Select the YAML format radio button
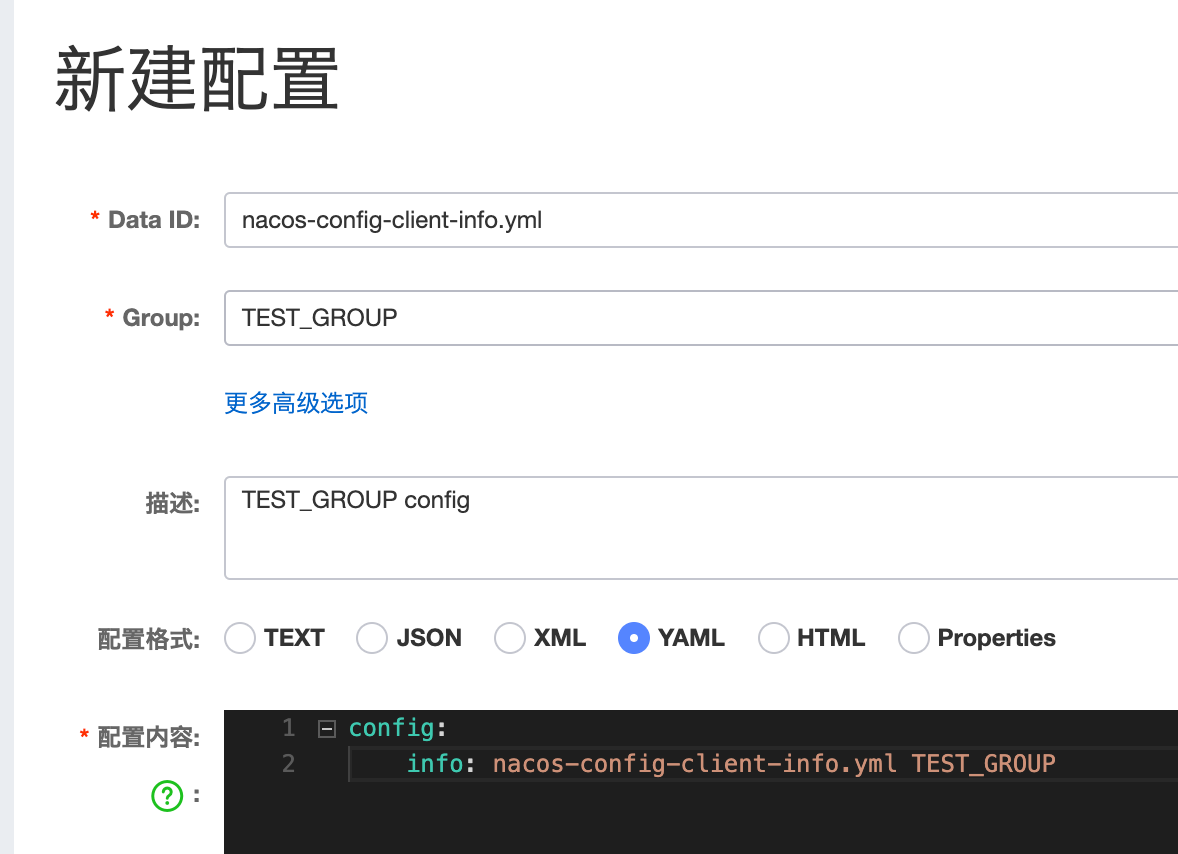Viewport: 1178px width, 854px height. pyautogui.click(x=633, y=638)
